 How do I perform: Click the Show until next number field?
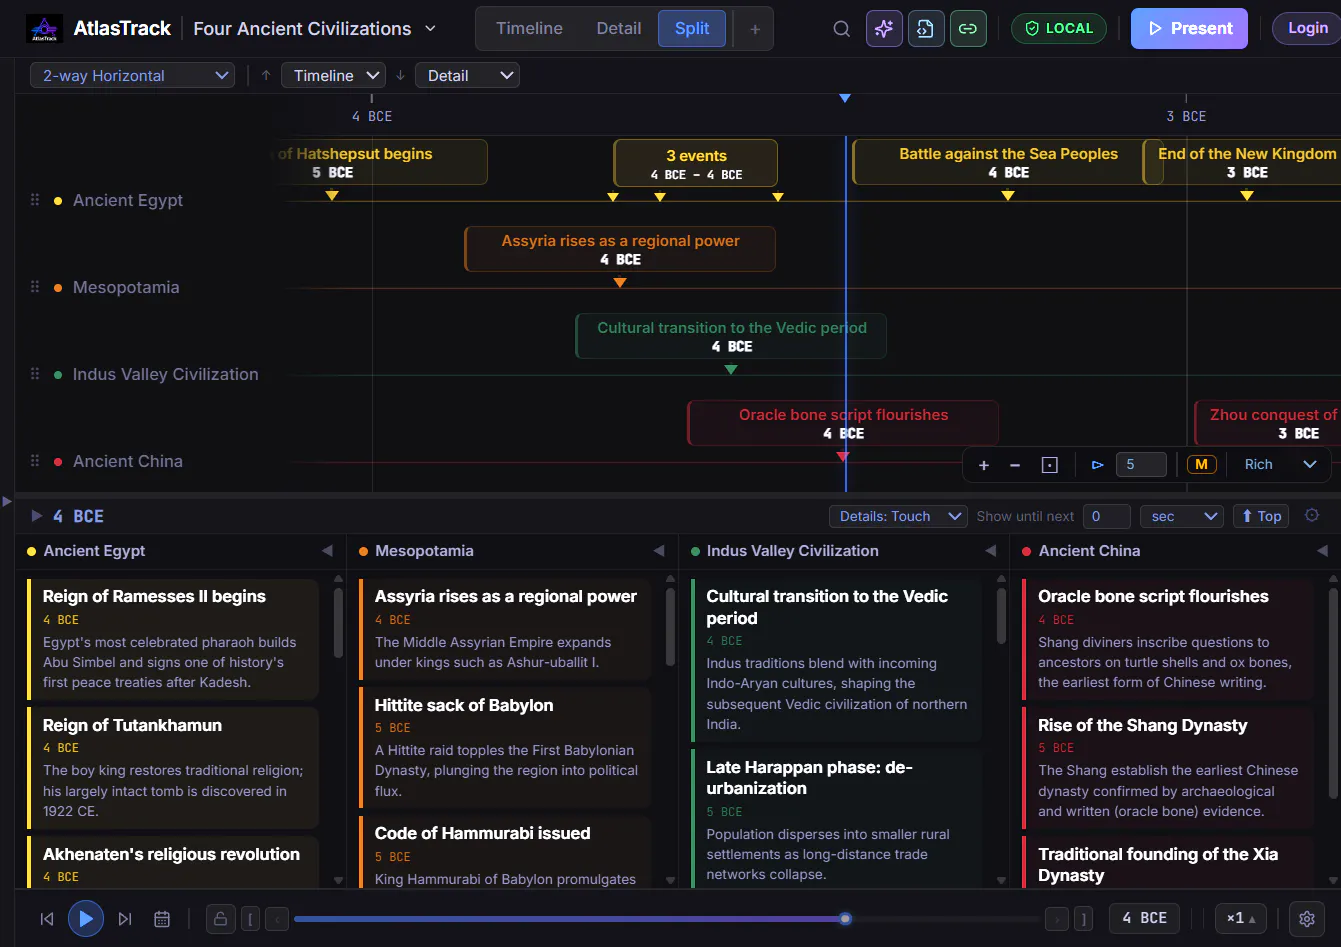tap(1107, 516)
